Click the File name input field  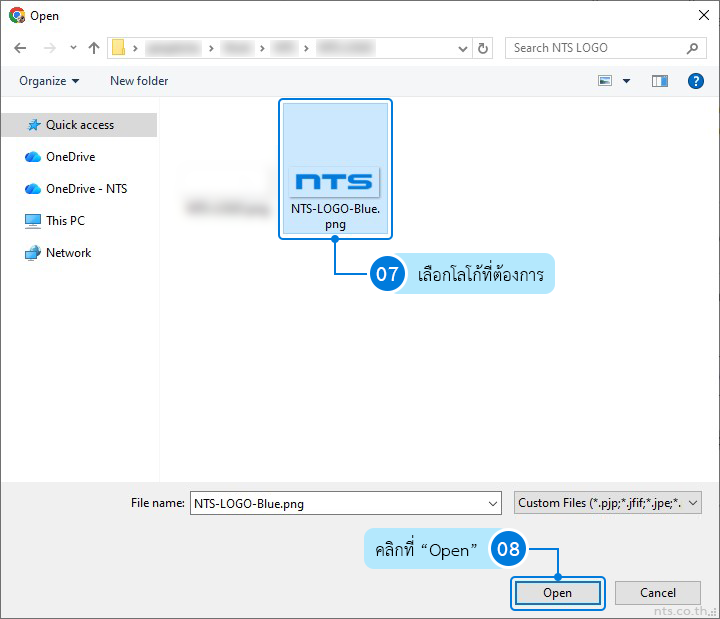click(x=345, y=503)
